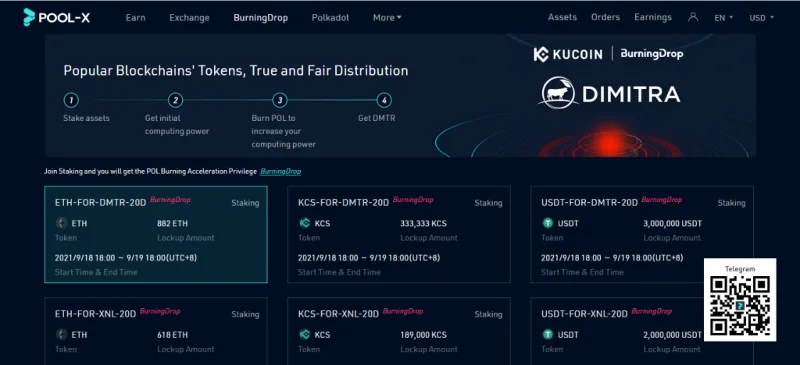
Task: Click the banner headline Popular Blockchains' Tokens
Action: [x=236, y=70]
